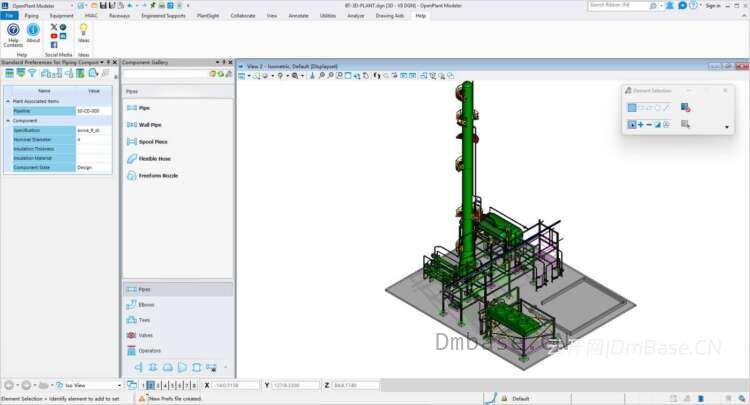Open the X social media link
This screenshot has height=405, width=750.
pos(54,27)
